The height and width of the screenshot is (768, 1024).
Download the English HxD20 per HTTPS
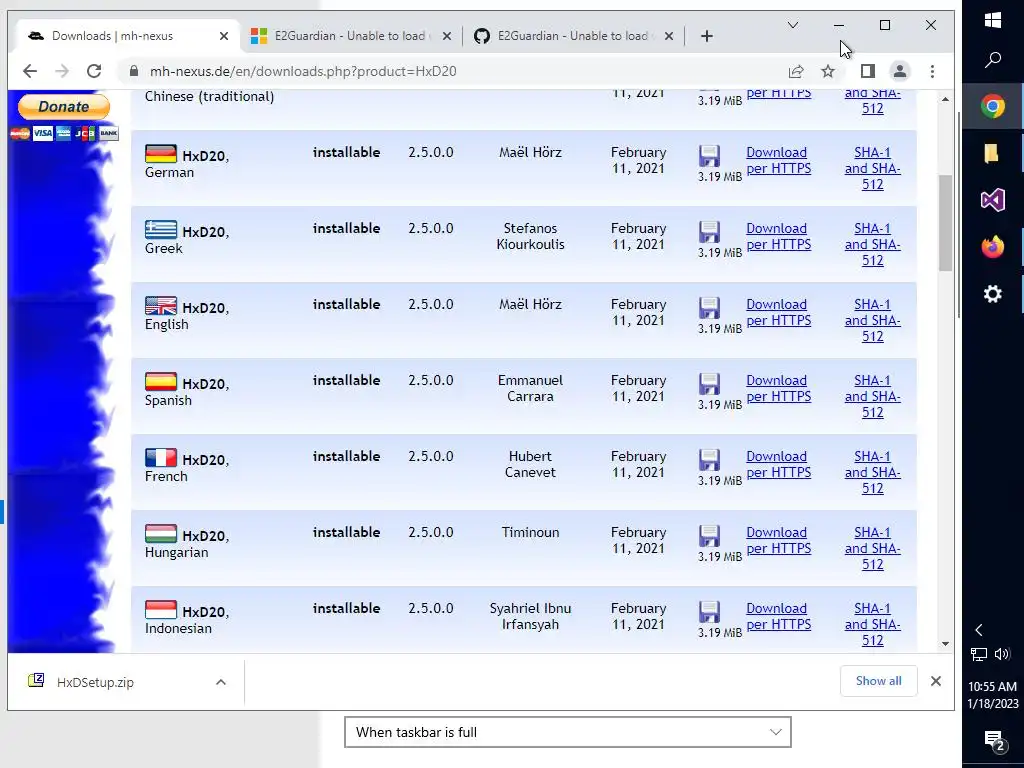(x=778, y=312)
